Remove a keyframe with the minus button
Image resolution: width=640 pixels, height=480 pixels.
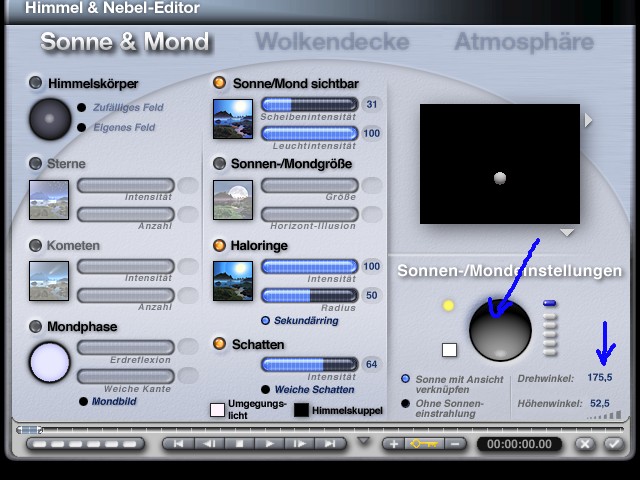(x=456, y=444)
